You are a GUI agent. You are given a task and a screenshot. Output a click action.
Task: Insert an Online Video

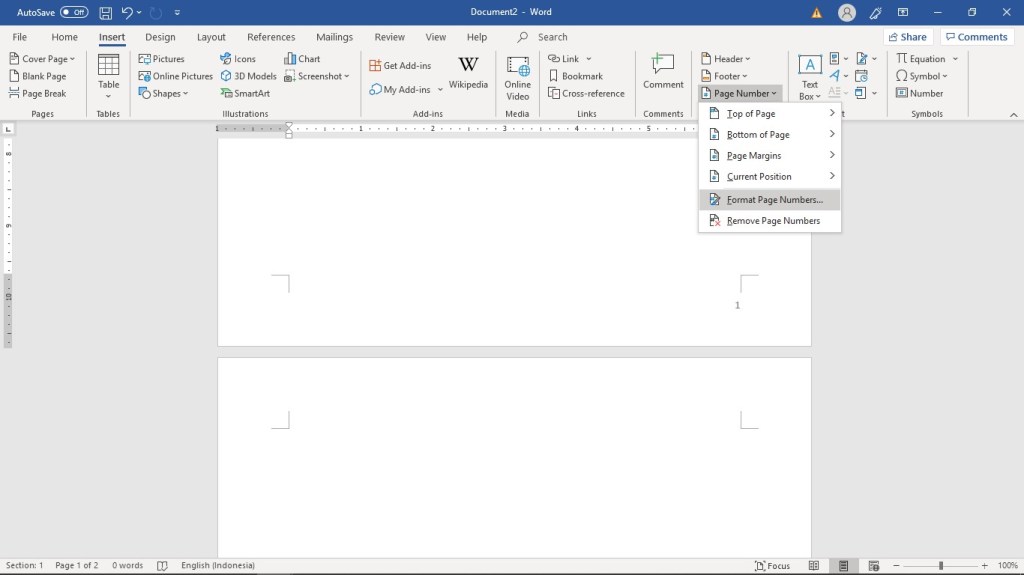pos(517,76)
